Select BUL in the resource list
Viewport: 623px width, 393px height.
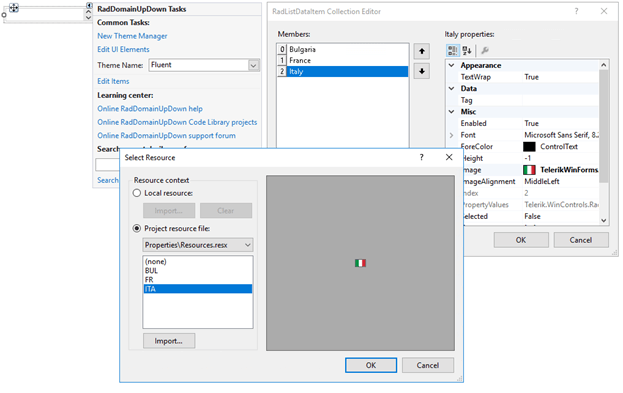point(197,271)
